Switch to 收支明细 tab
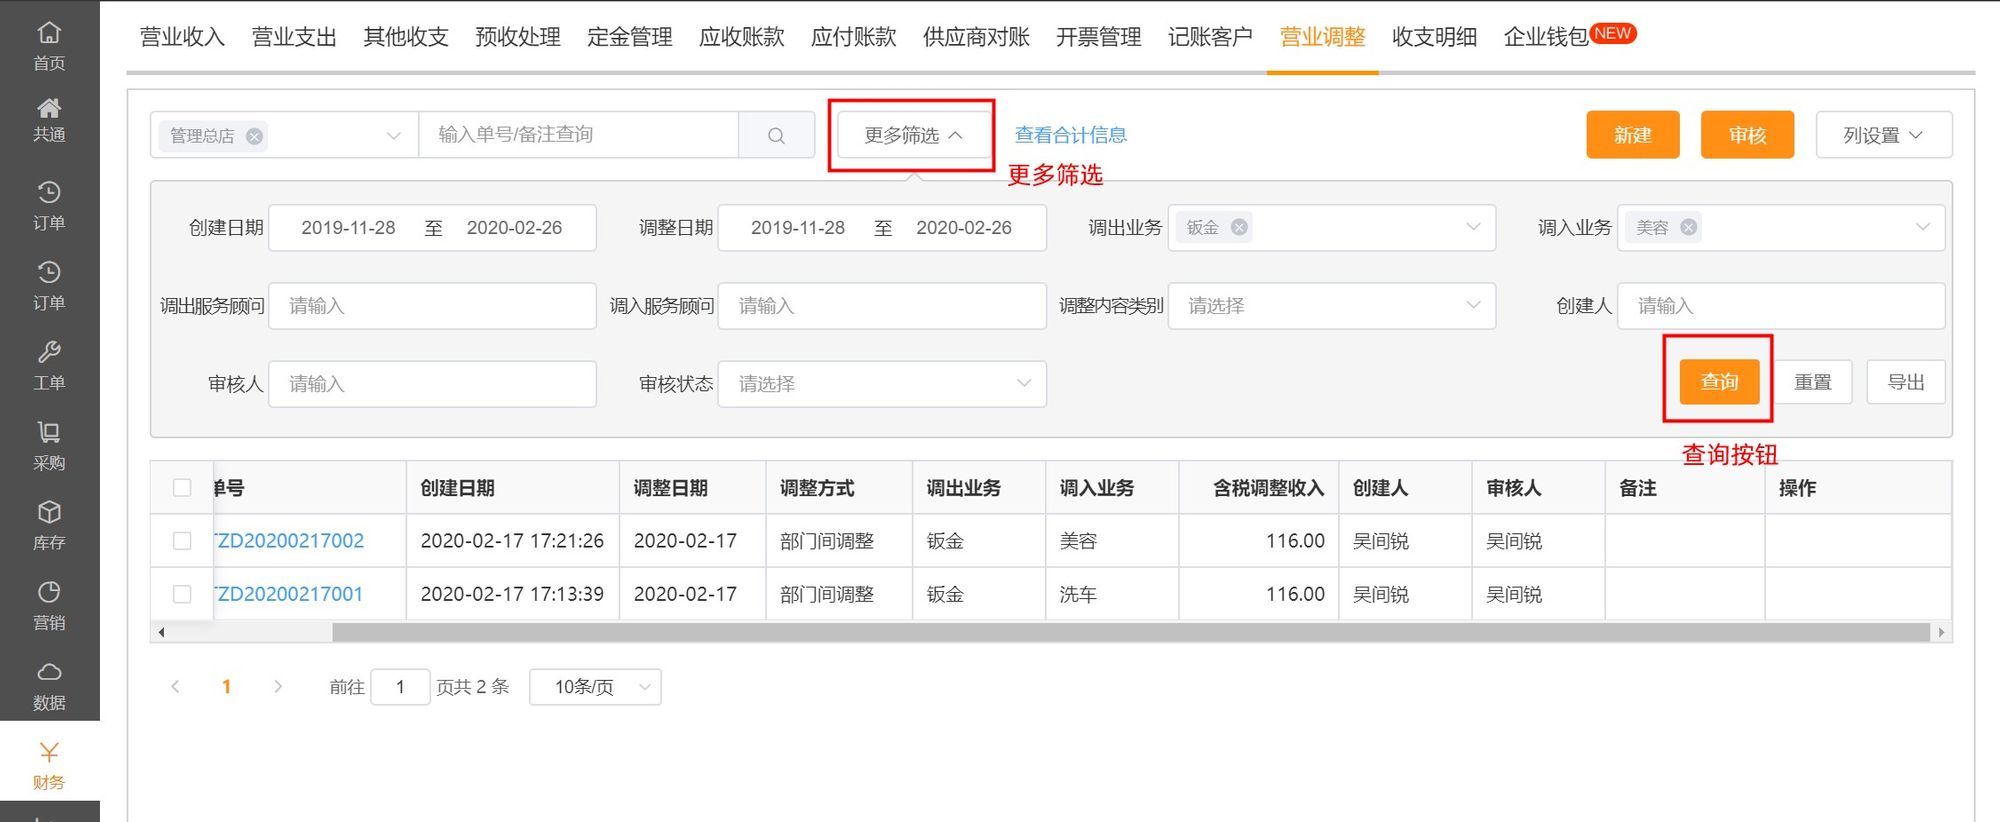This screenshot has width=2000, height=822. click(x=1434, y=37)
